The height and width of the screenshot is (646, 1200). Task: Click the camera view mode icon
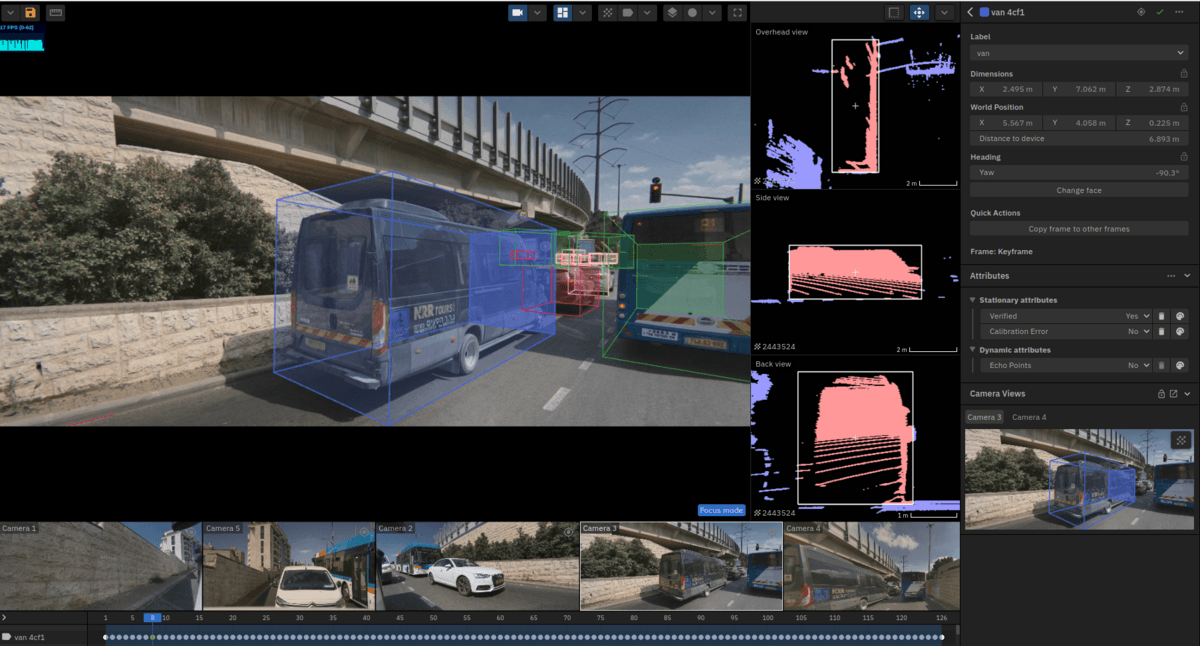click(x=518, y=12)
